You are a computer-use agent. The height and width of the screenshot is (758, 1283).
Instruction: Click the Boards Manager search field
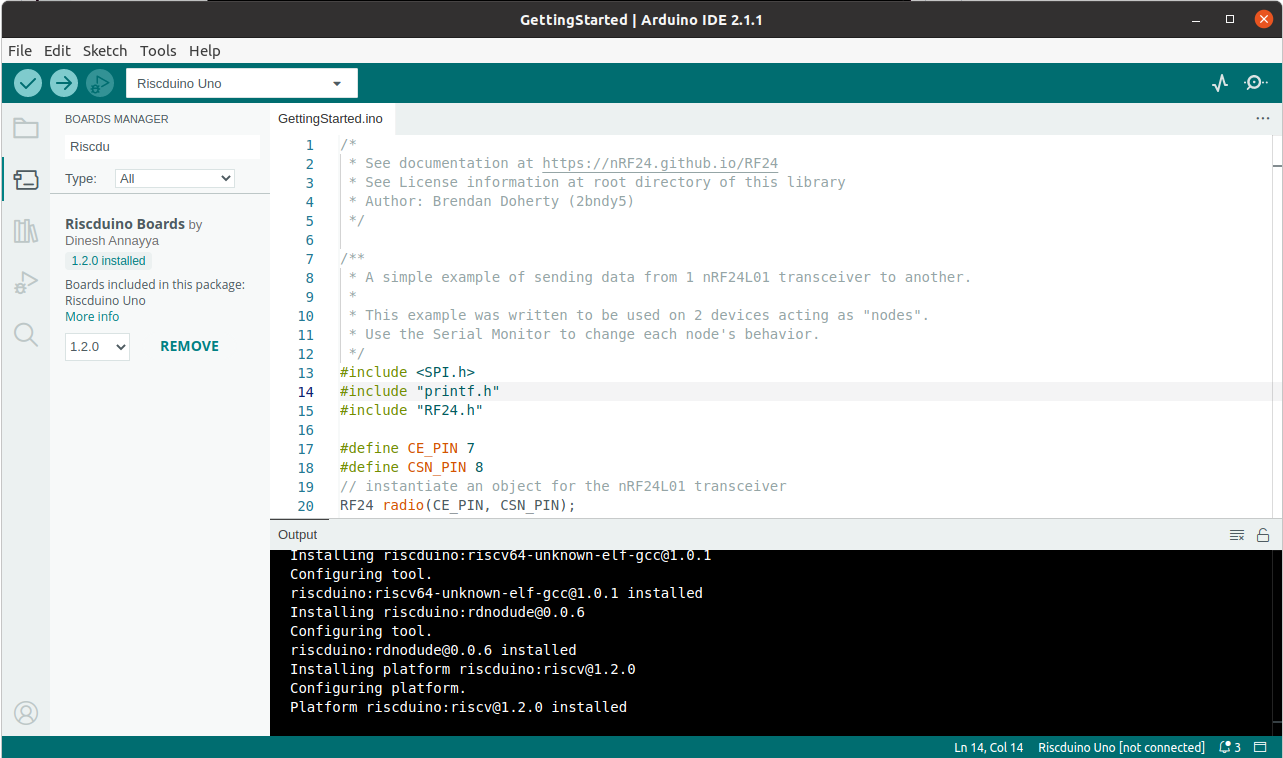pos(162,146)
